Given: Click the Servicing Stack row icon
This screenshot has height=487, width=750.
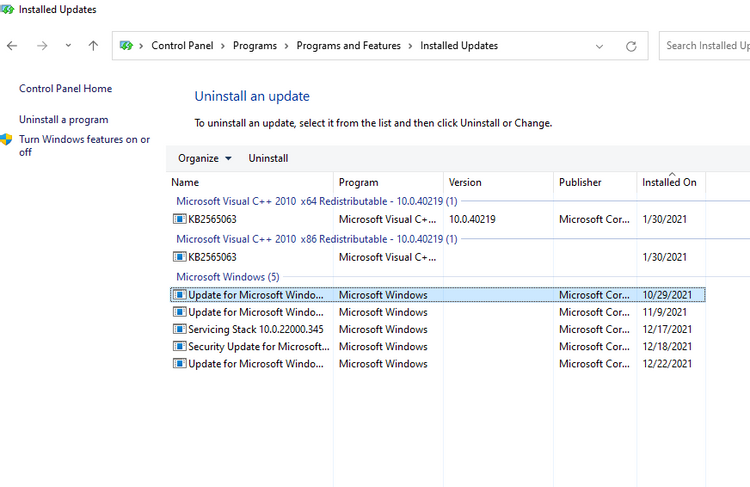Looking at the screenshot, I should click(179, 329).
